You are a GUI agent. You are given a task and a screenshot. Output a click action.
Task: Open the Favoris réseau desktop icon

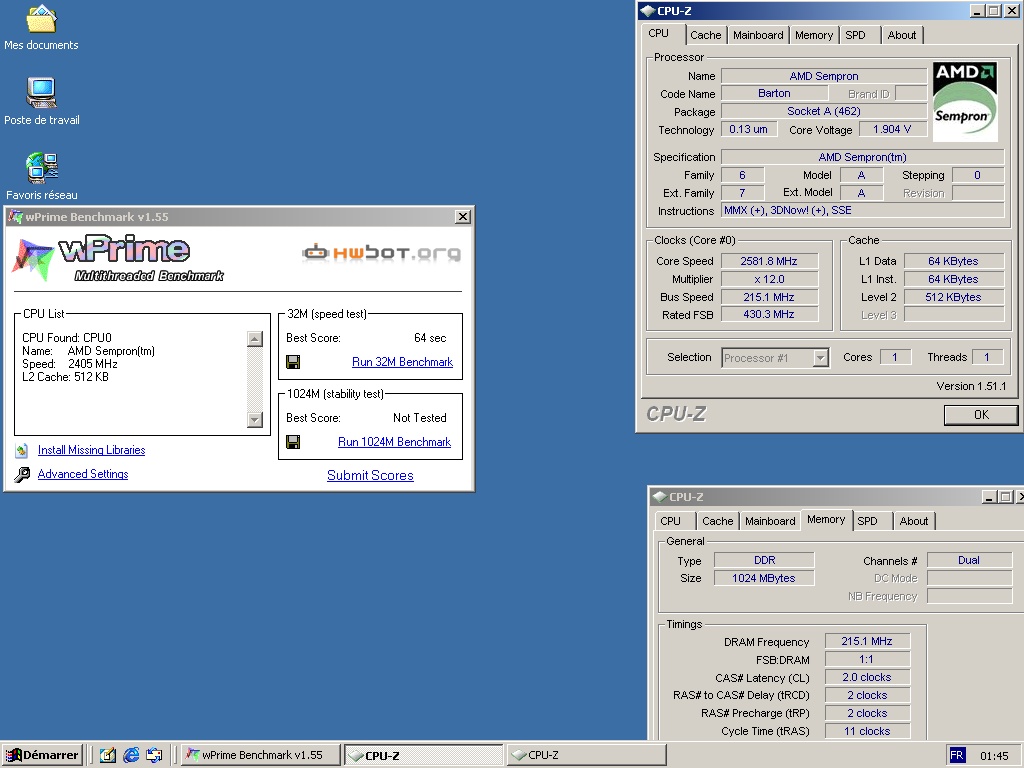click(42, 168)
